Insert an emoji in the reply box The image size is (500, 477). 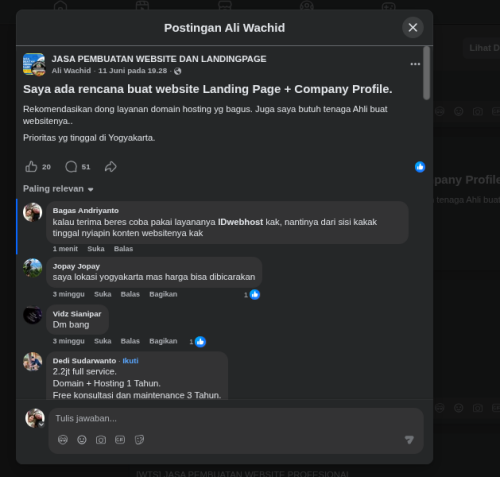click(82, 440)
